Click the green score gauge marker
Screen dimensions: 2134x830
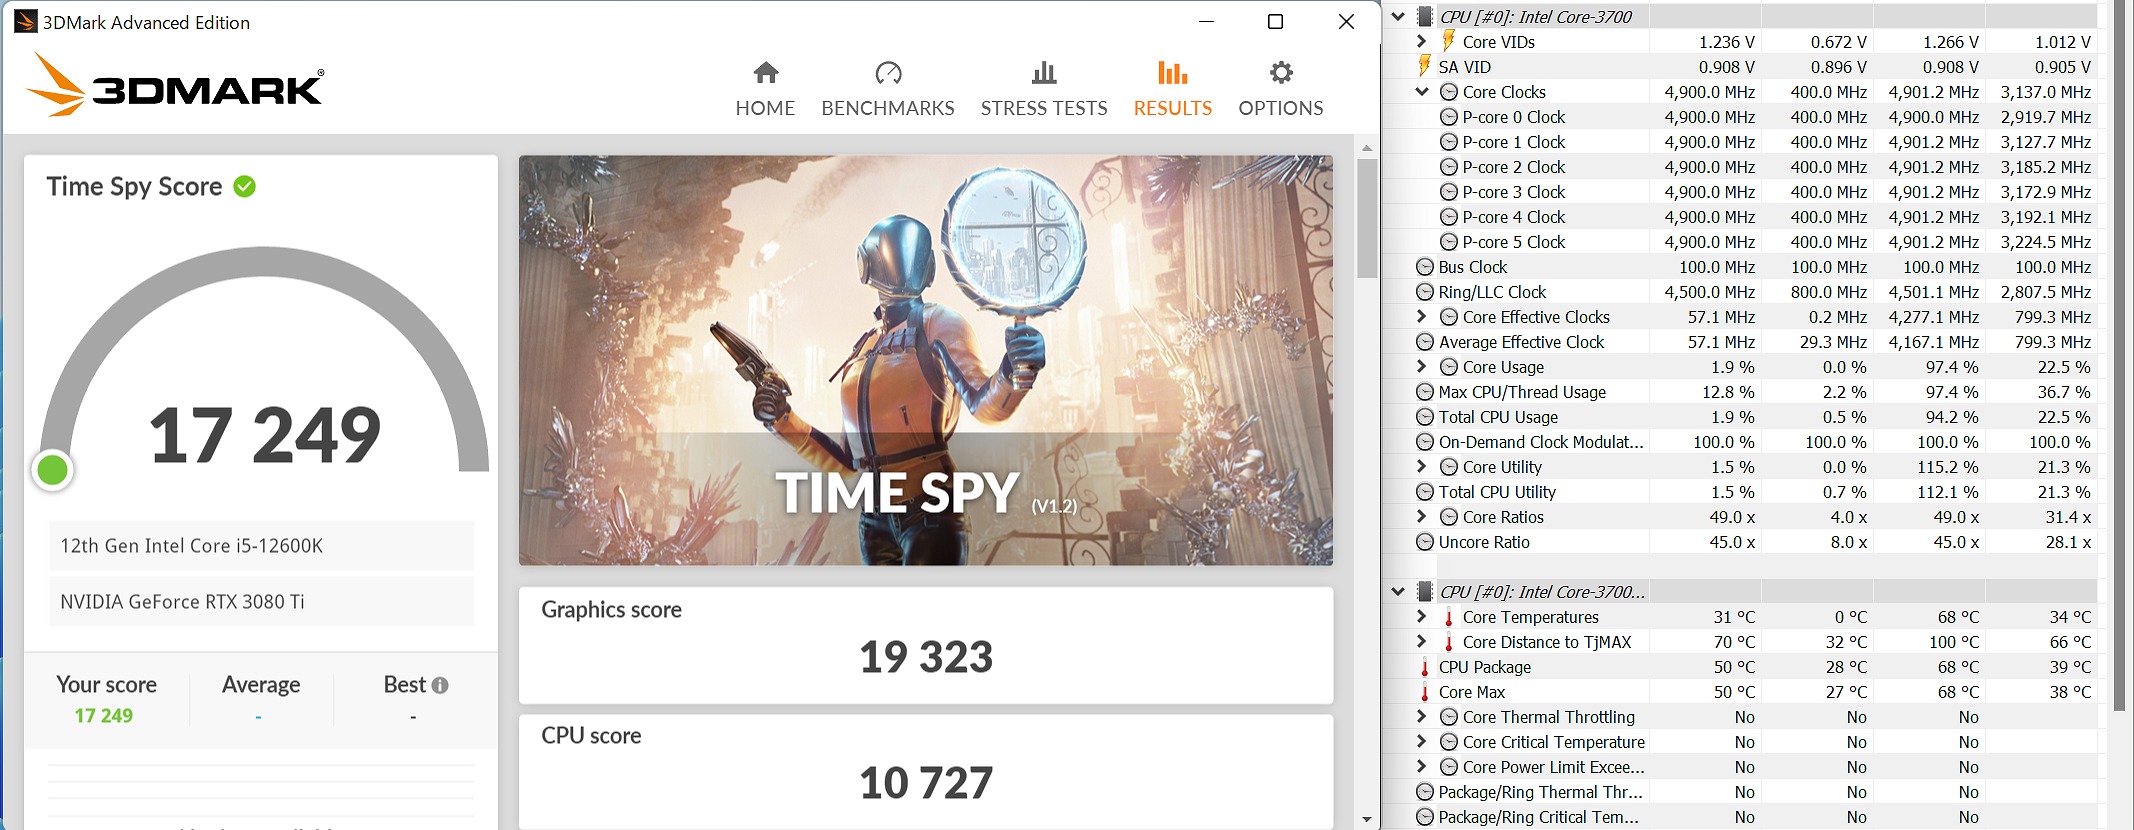(53, 469)
